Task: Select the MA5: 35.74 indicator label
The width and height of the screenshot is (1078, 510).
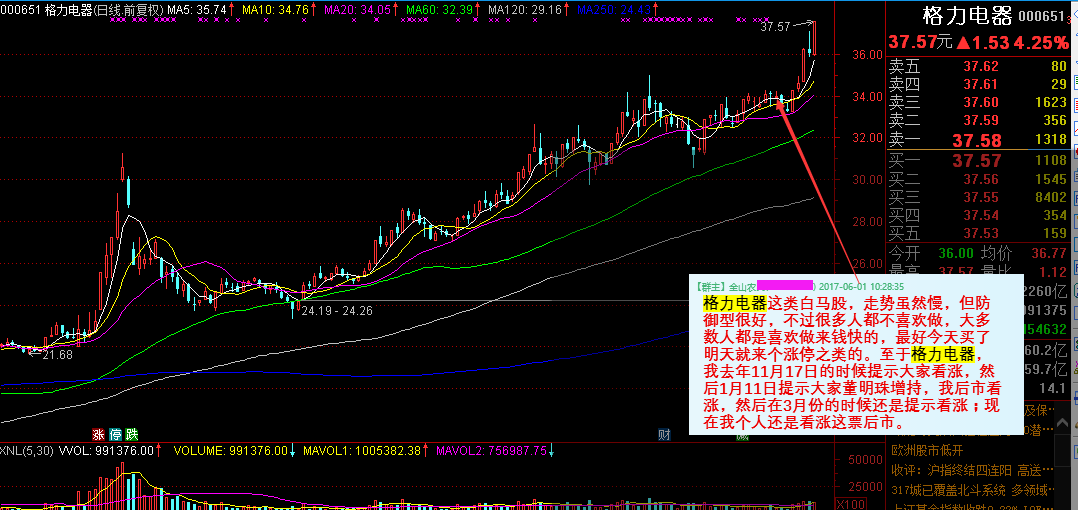Action: (x=199, y=10)
